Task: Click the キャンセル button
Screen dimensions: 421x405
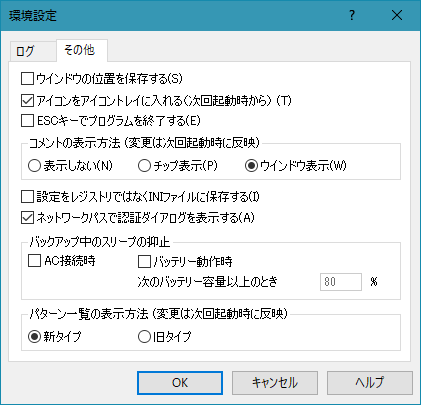Action: pyautogui.click(x=275, y=383)
